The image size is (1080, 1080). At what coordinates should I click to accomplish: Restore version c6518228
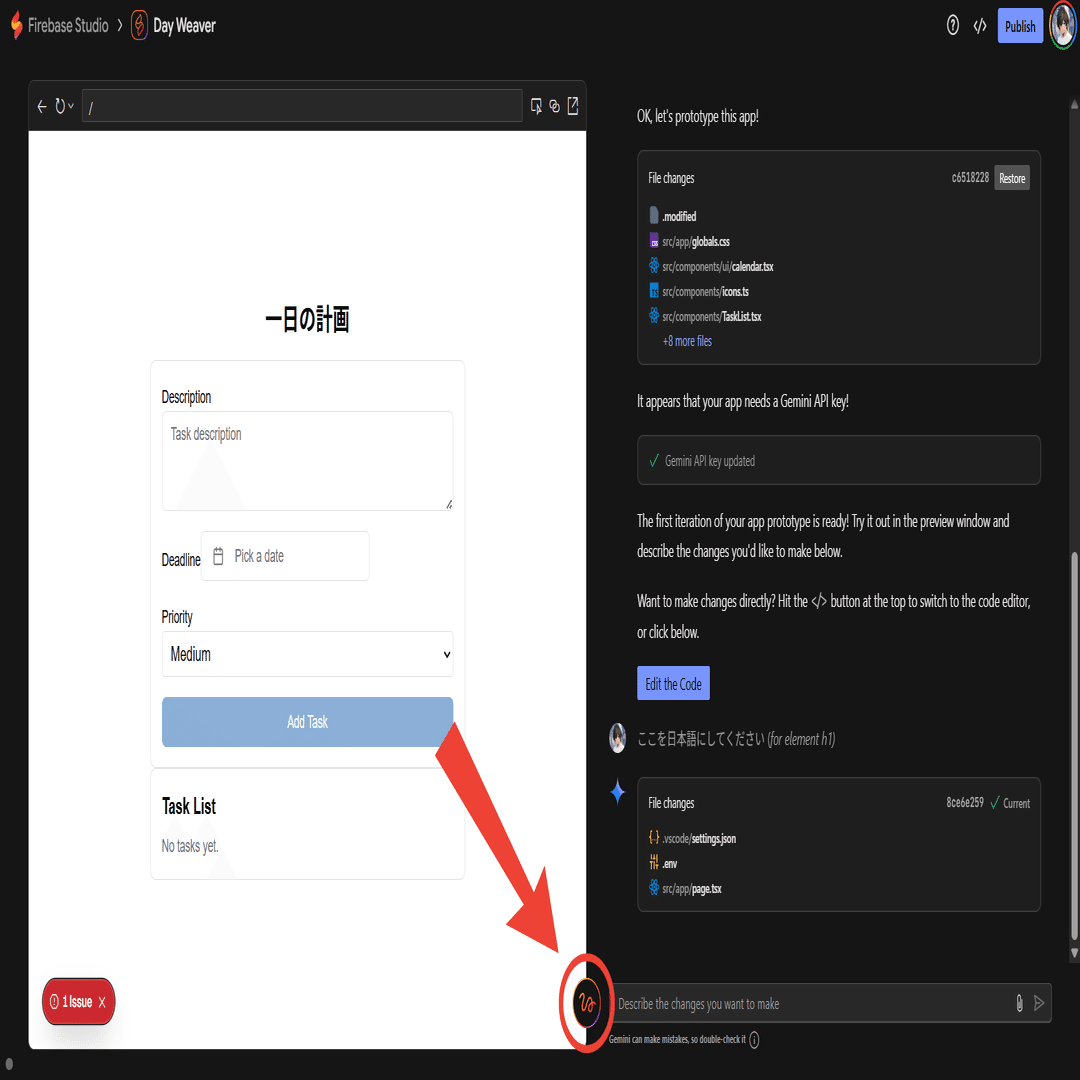pyautogui.click(x=1012, y=178)
